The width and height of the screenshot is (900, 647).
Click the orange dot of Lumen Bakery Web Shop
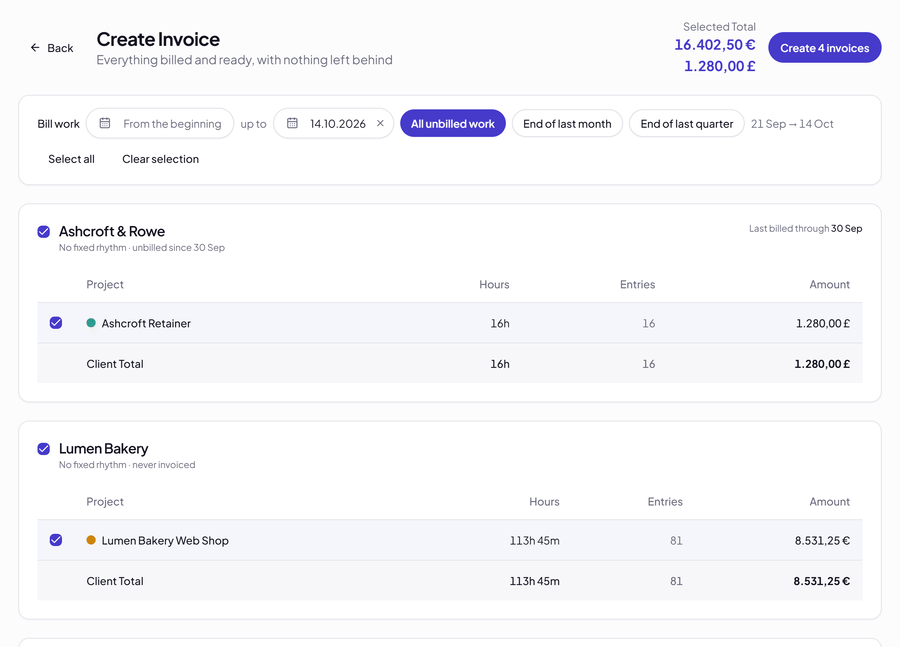coord(91,540)
